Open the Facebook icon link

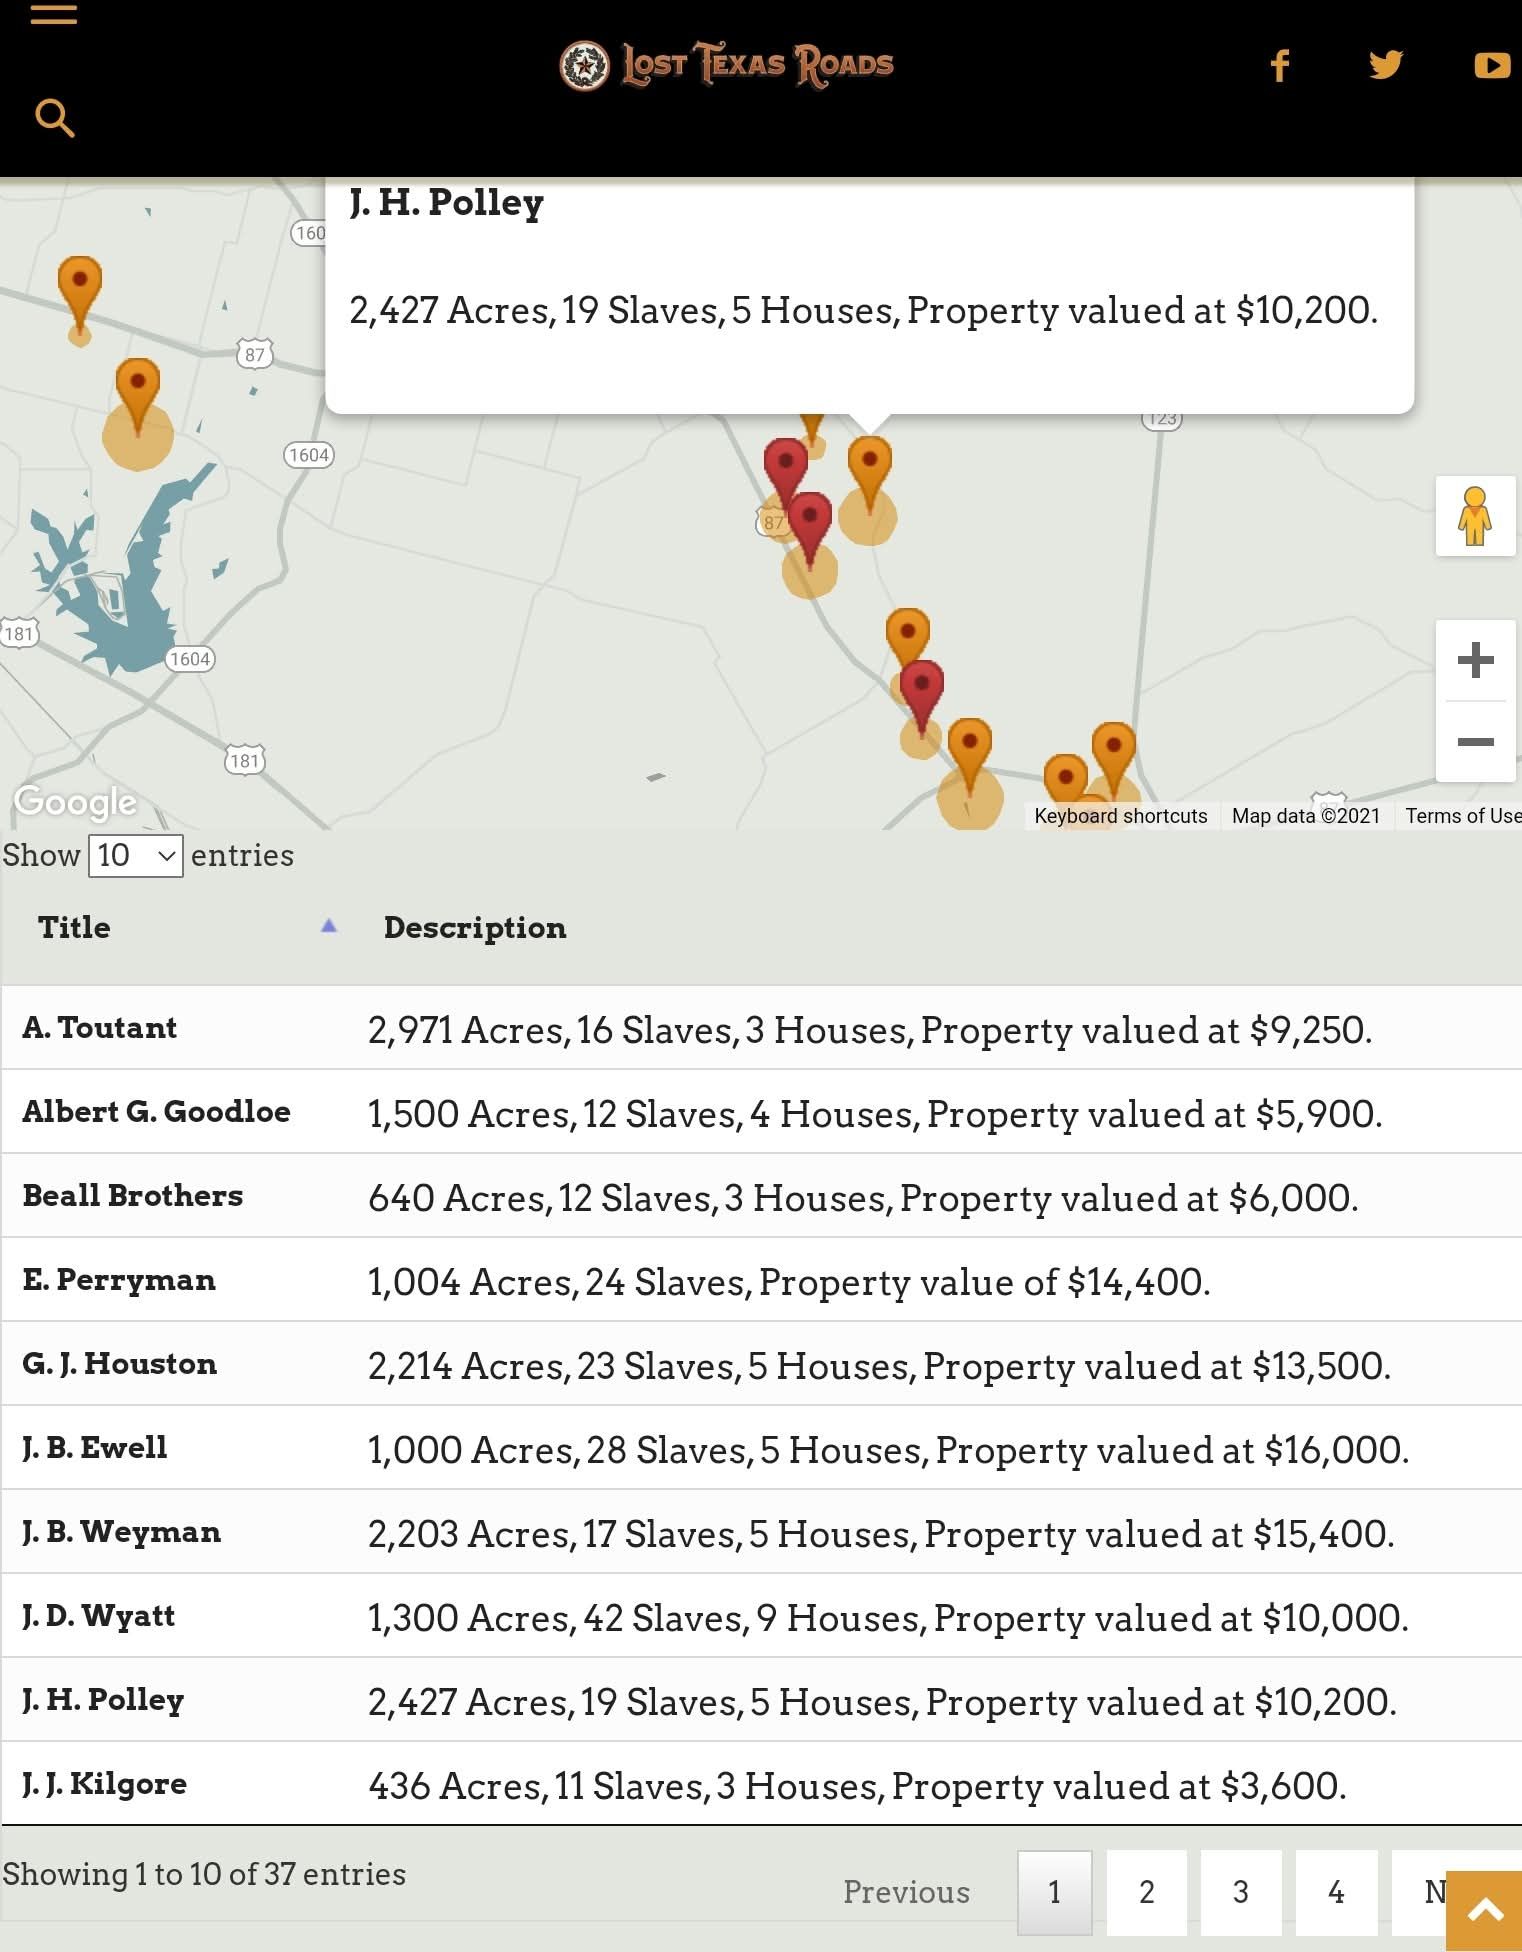[1279, 65]
